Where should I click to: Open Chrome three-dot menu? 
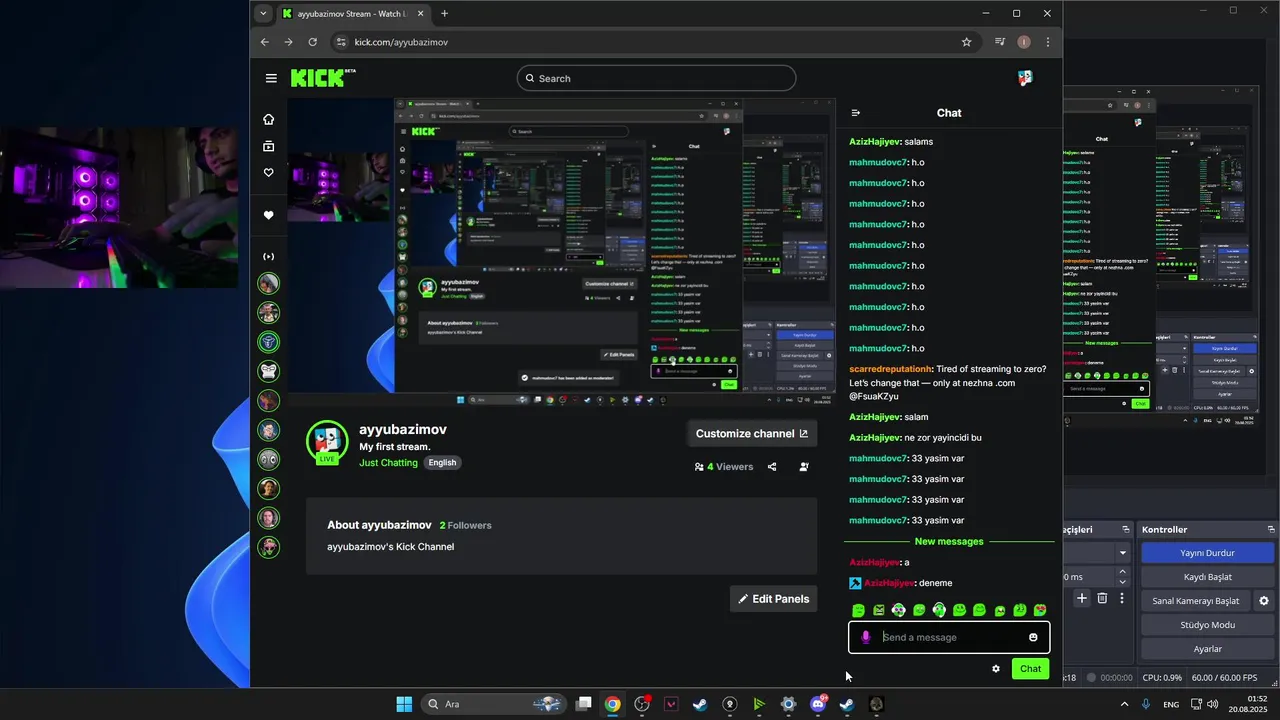click(1047, 42)
